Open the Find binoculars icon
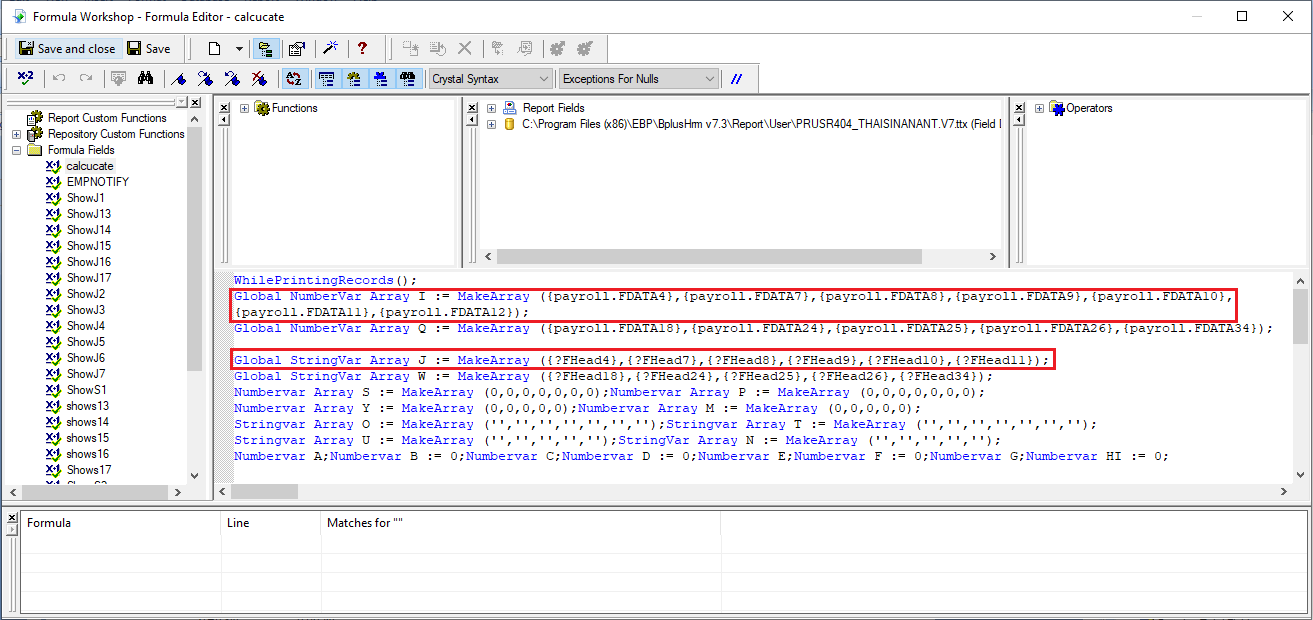 pyautogui.click(x=145, y=78)
